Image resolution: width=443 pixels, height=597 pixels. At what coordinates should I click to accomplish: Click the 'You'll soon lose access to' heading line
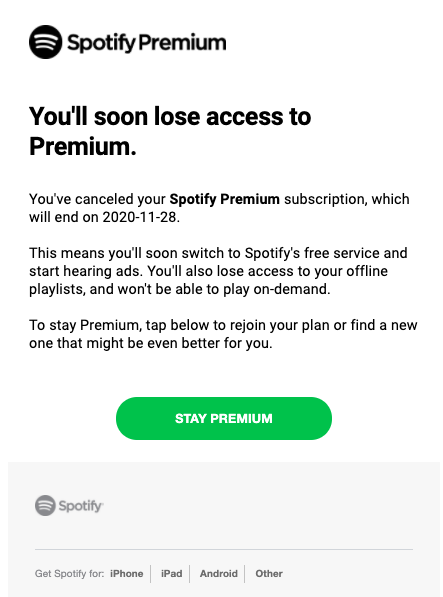click(x=170, y=116)
